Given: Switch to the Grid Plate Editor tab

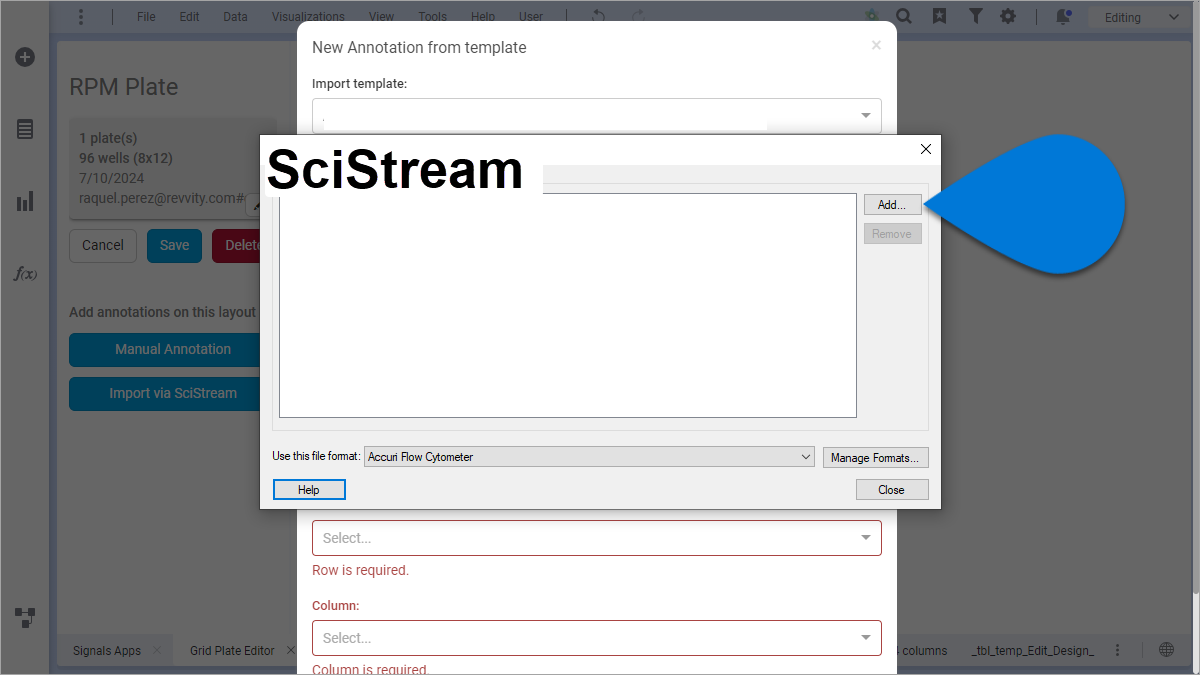Looking at the screenshot, I should click(x=232, y=650).
